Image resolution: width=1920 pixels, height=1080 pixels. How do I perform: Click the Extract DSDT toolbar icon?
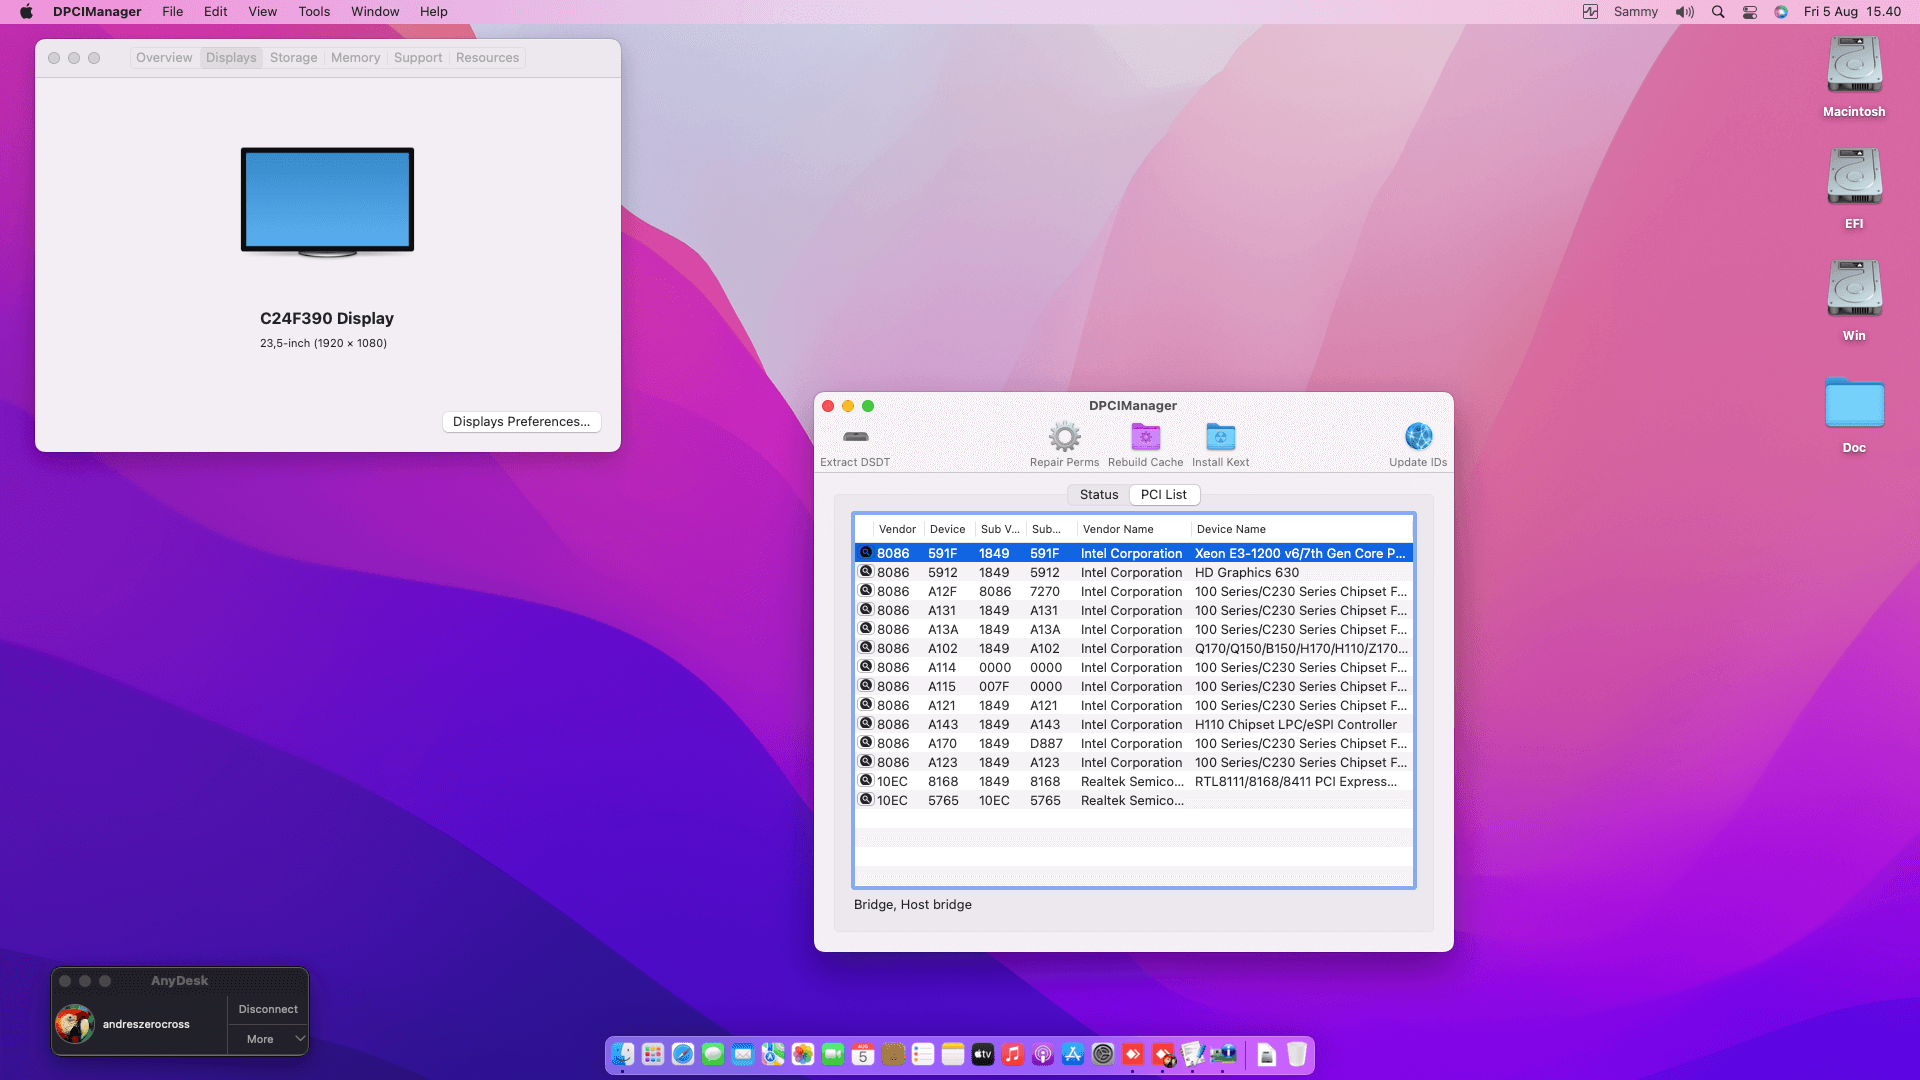point(855,437)
